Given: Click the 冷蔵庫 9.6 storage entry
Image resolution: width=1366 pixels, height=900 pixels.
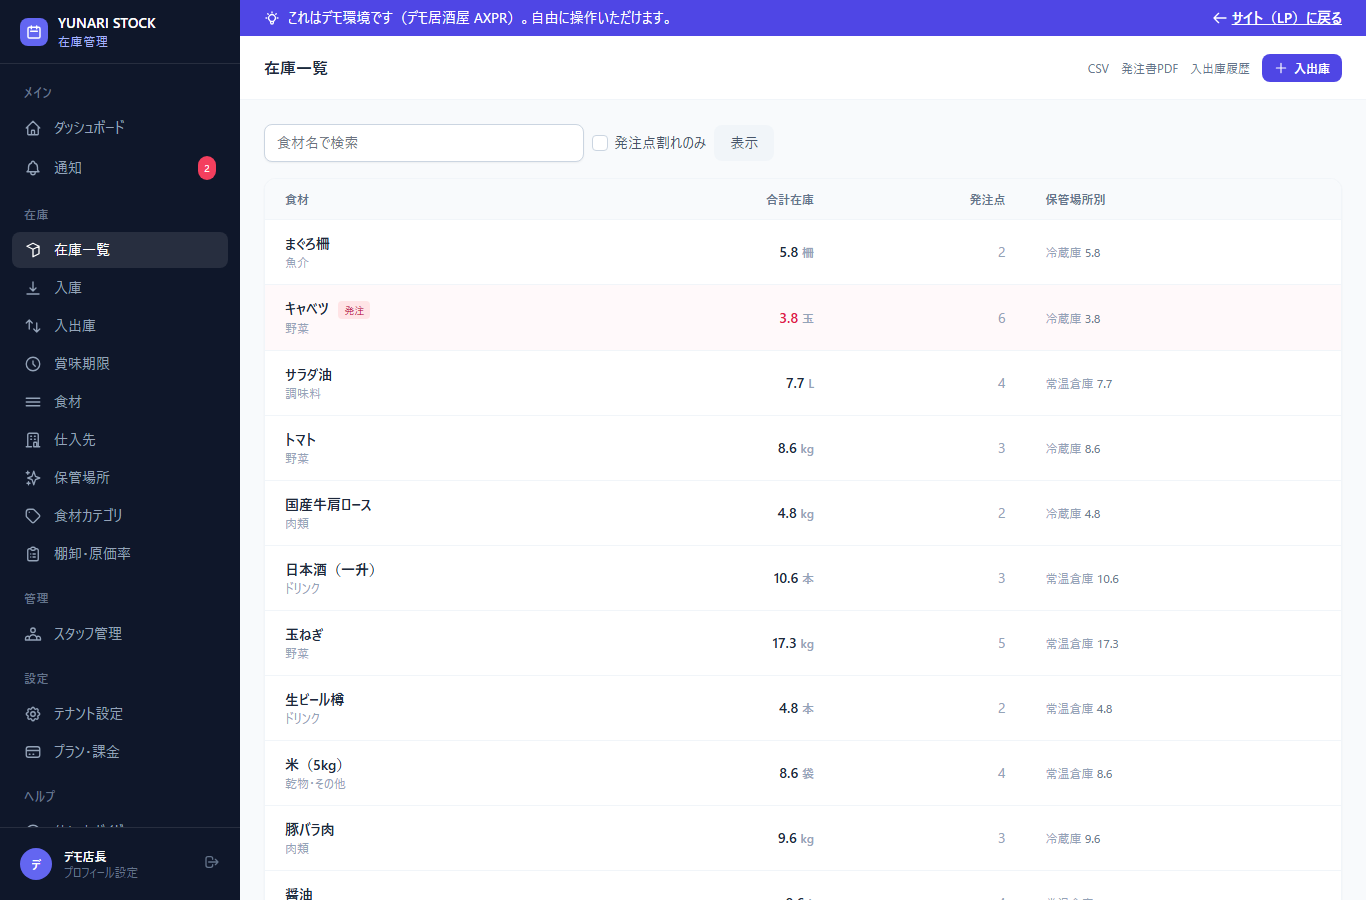Looking at the screenshot, I should [1073, 839].
